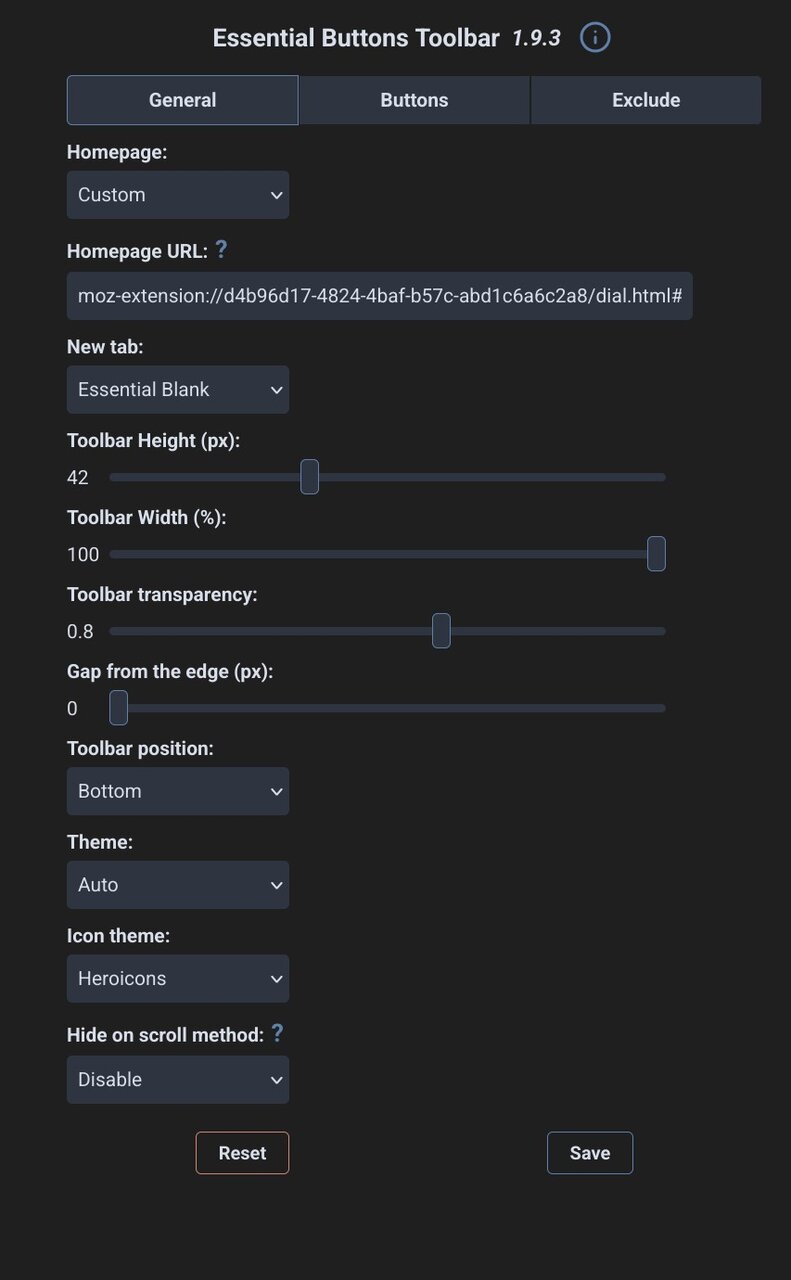Expand the Hide on scroll method dropdown

tap(178, 1080)
